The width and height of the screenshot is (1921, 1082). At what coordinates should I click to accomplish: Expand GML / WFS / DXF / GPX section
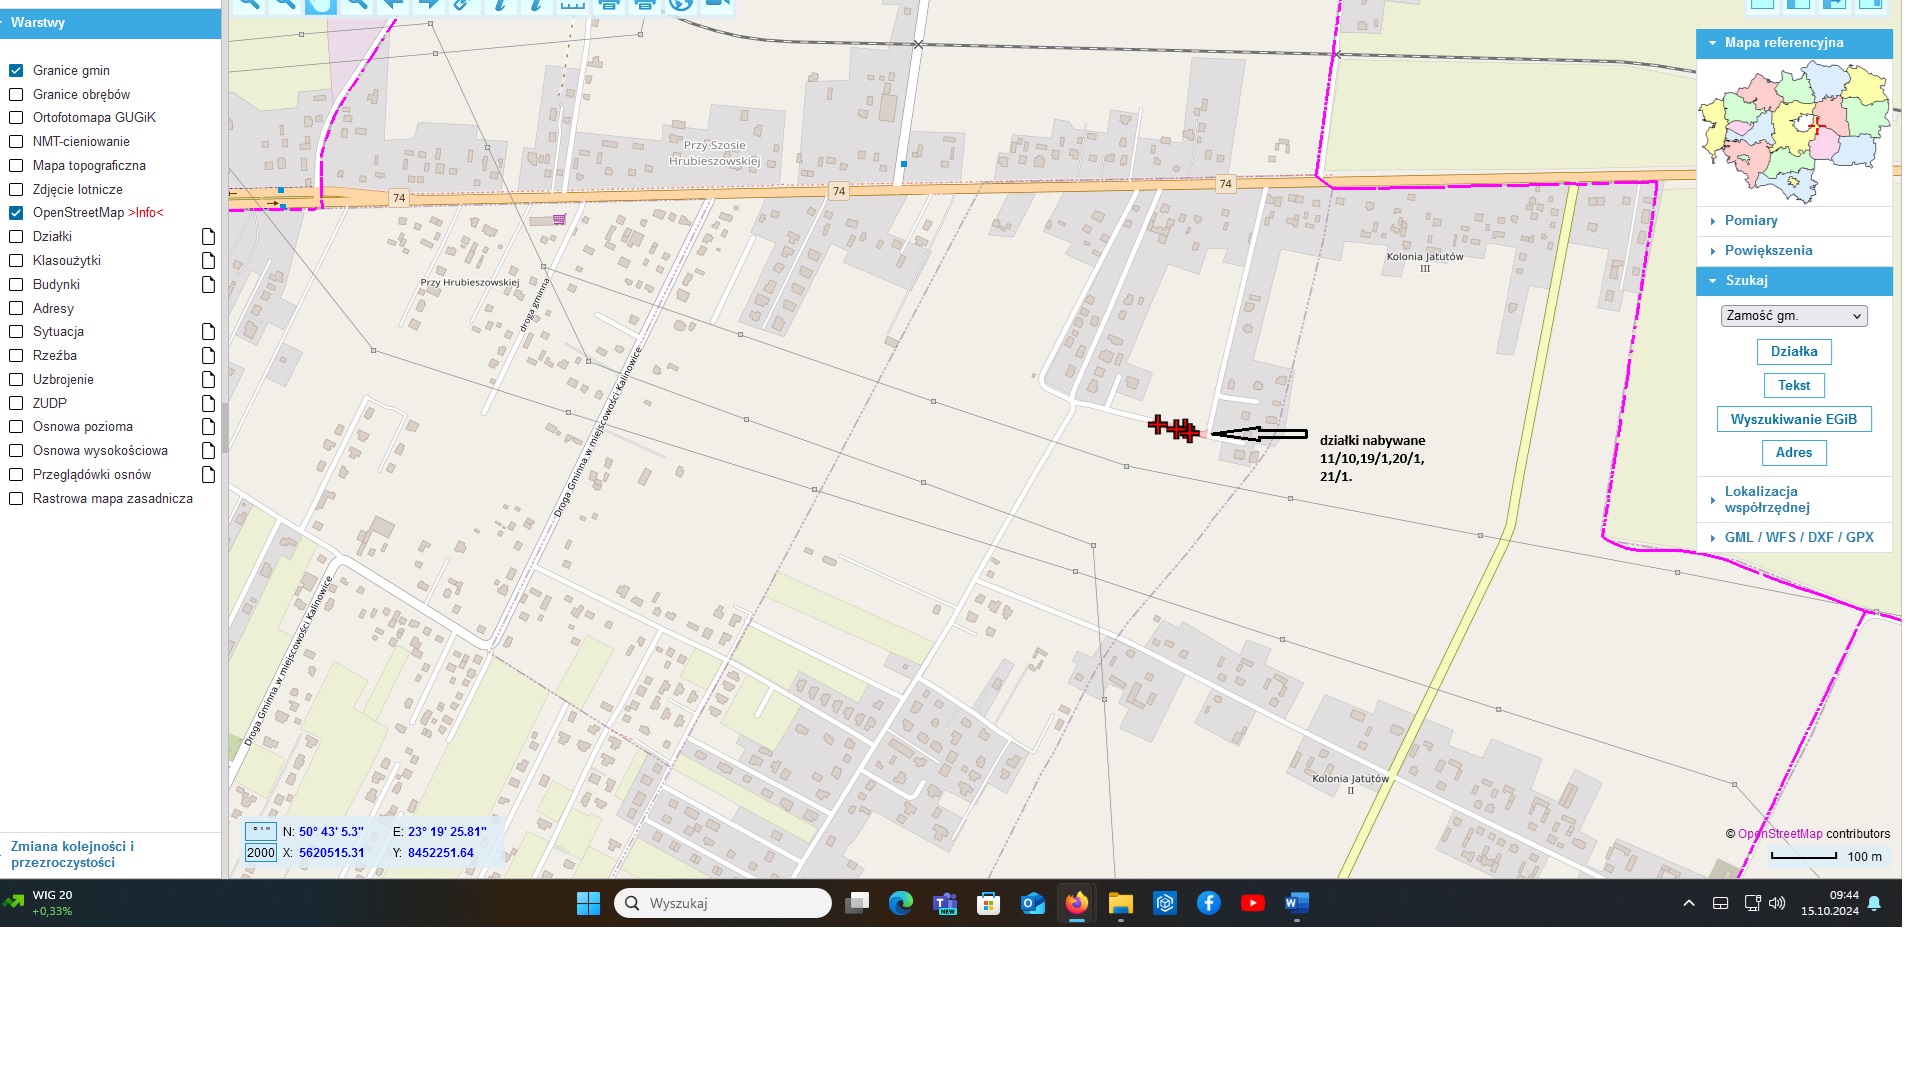(1798, 538)
